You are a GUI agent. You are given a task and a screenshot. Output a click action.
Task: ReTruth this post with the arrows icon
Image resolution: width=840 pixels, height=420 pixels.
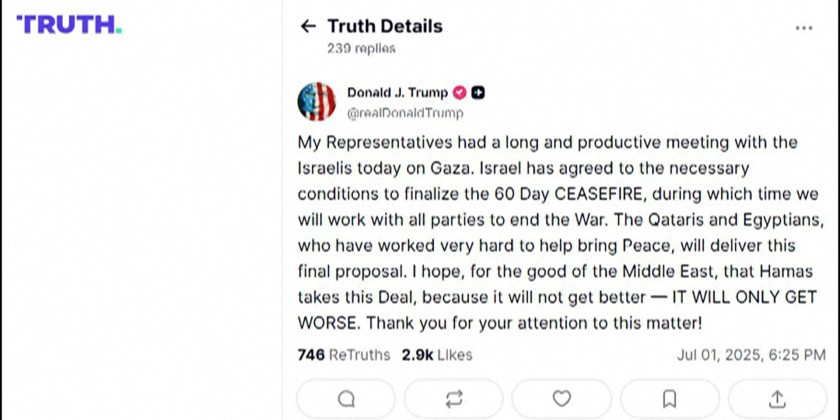[x=454, y=399]
